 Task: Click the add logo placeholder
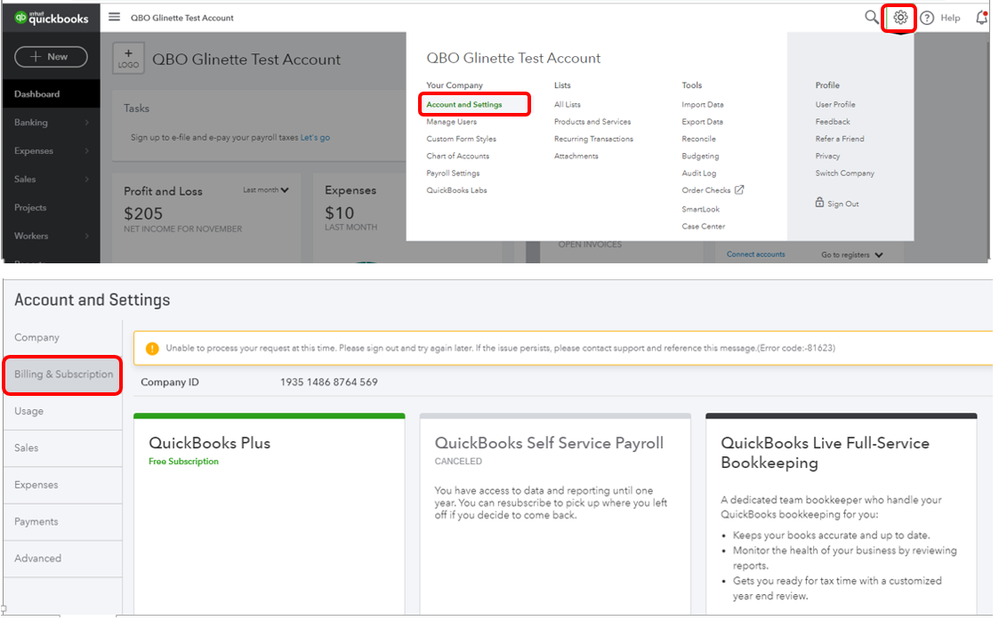[x=127, y=59]
